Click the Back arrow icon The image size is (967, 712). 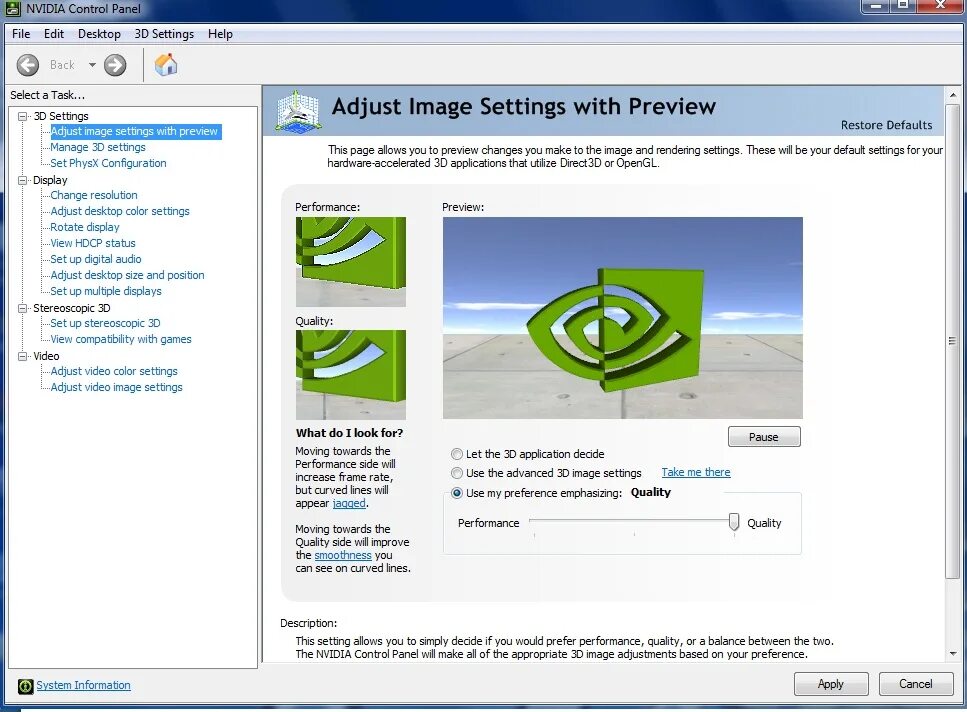(28, 65)
